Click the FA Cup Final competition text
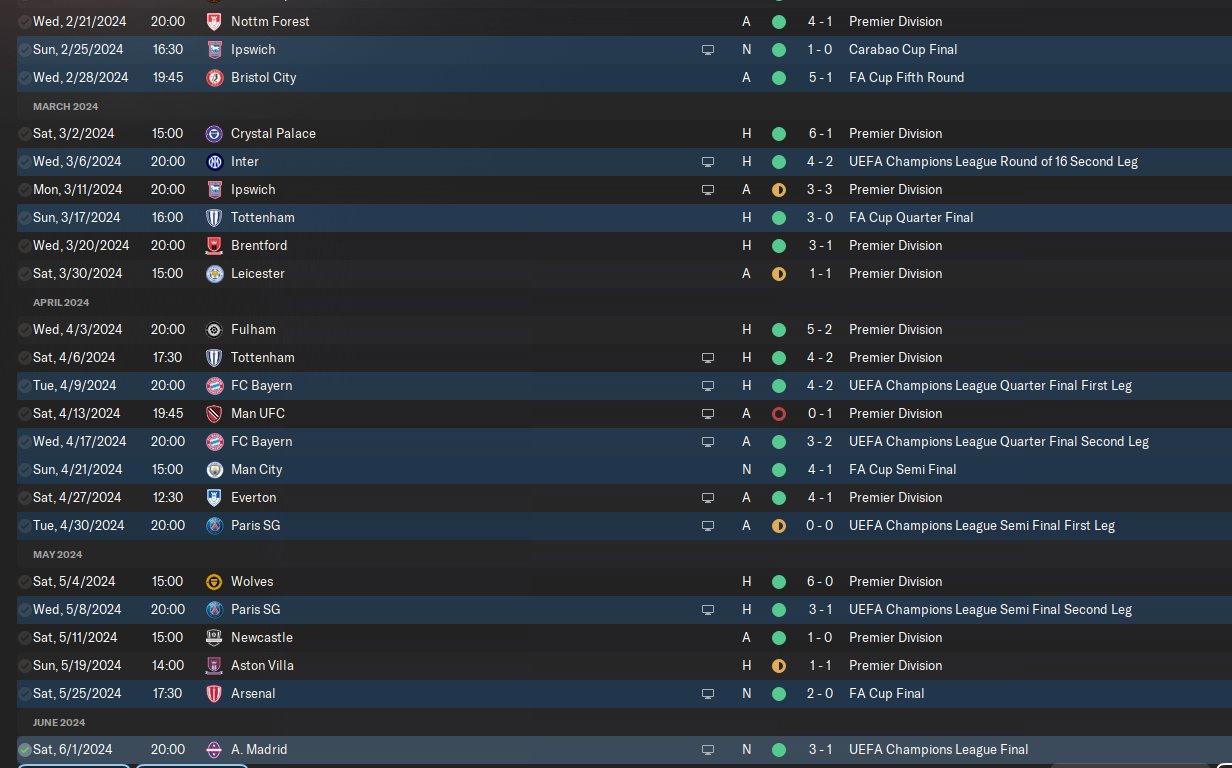 click(886, 693)
